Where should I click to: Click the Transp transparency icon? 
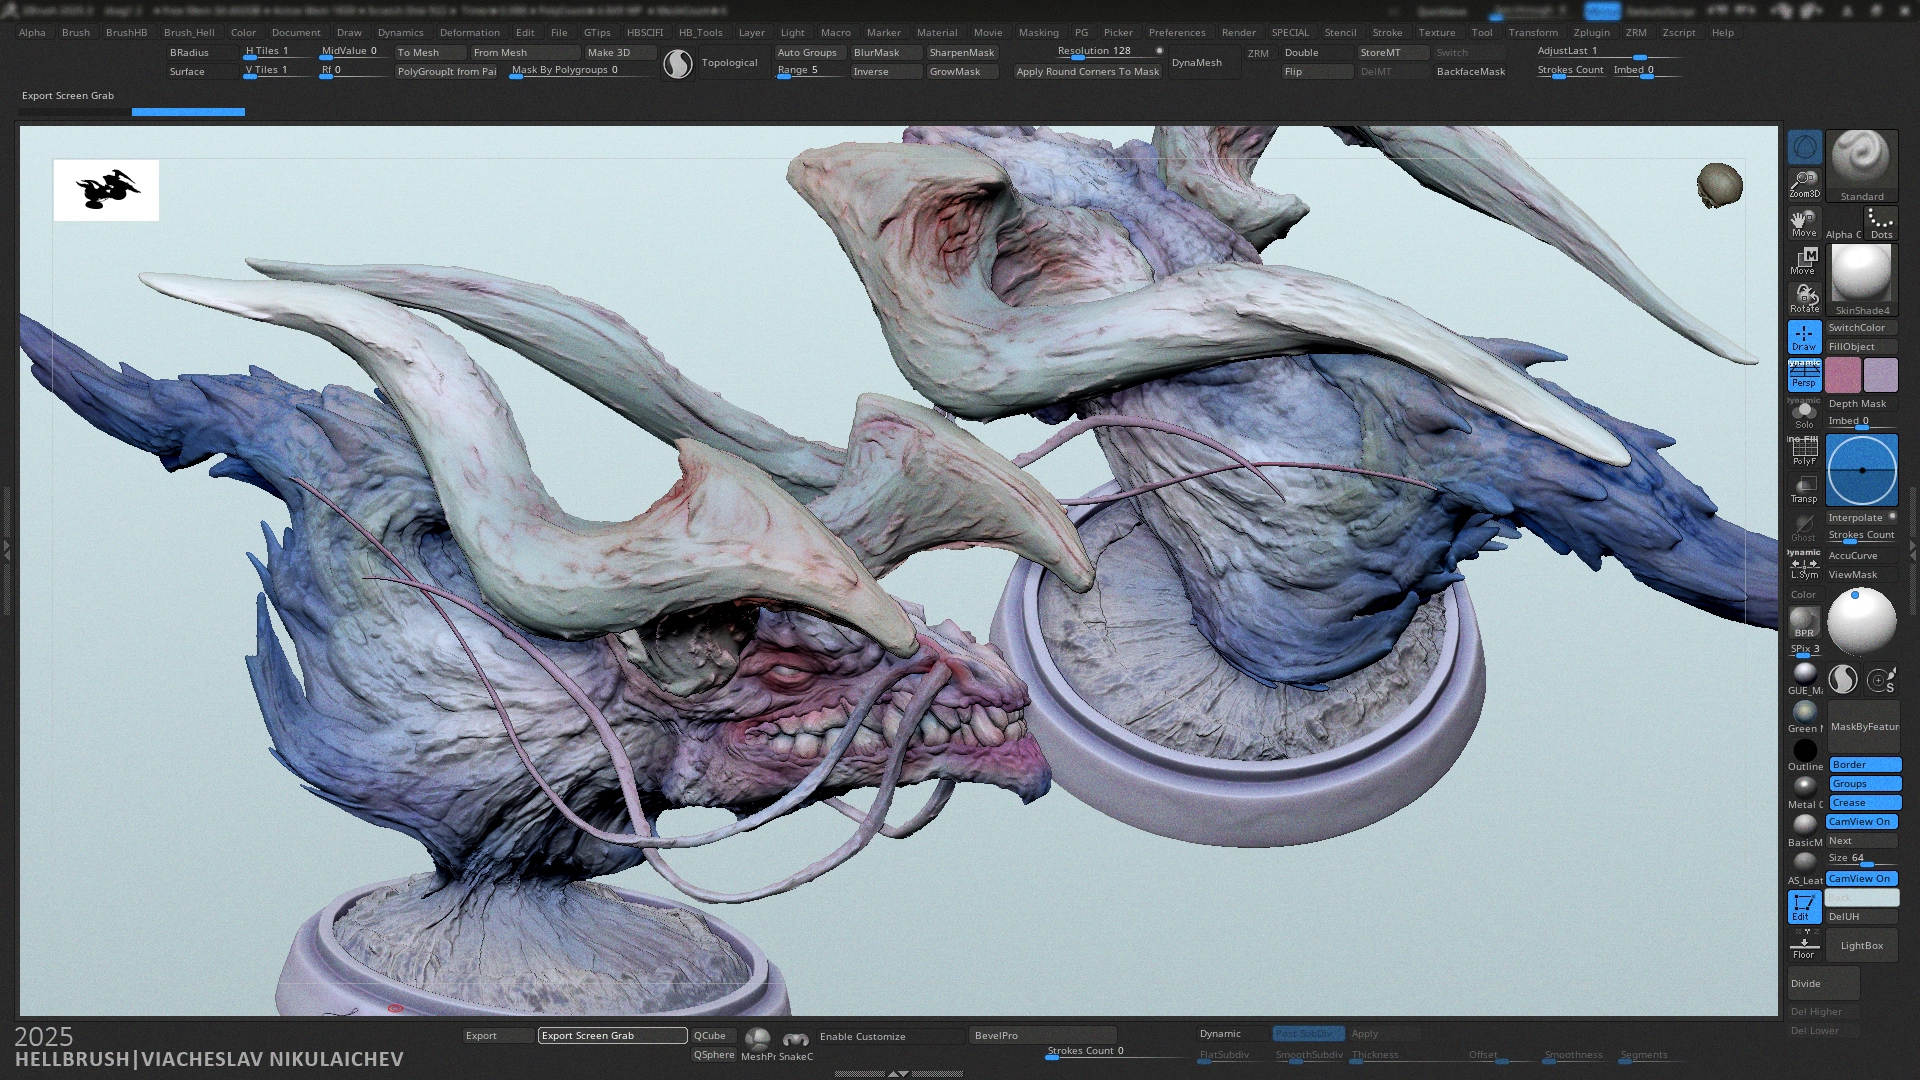(1804, 489)
